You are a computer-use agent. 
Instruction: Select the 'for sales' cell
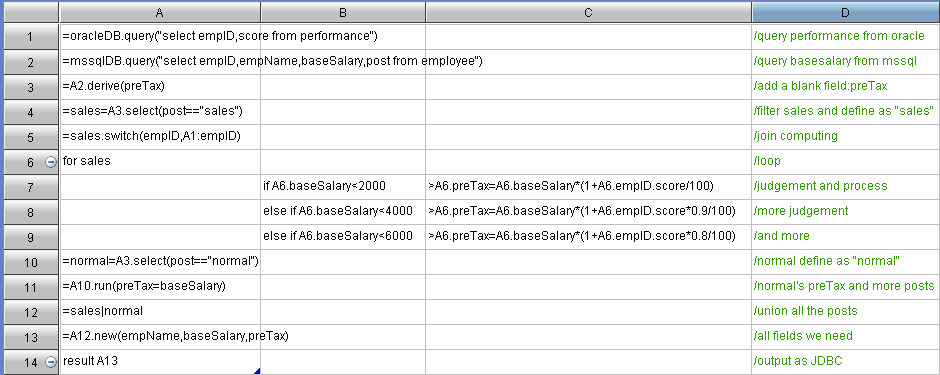[x=159, y=161]
